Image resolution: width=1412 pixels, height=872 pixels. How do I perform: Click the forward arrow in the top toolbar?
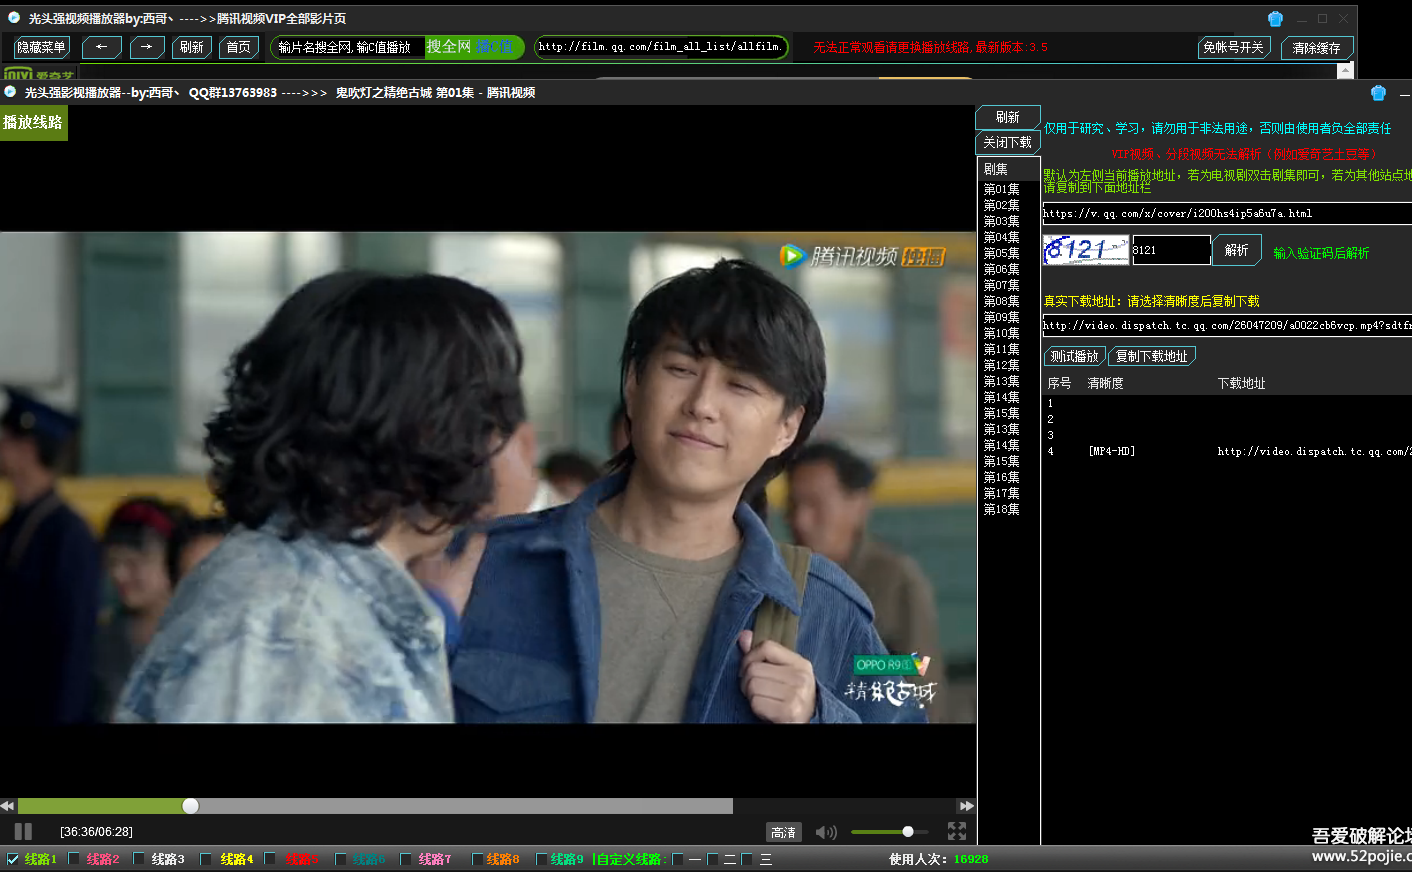pyautogui.click(x=147, y=47)
